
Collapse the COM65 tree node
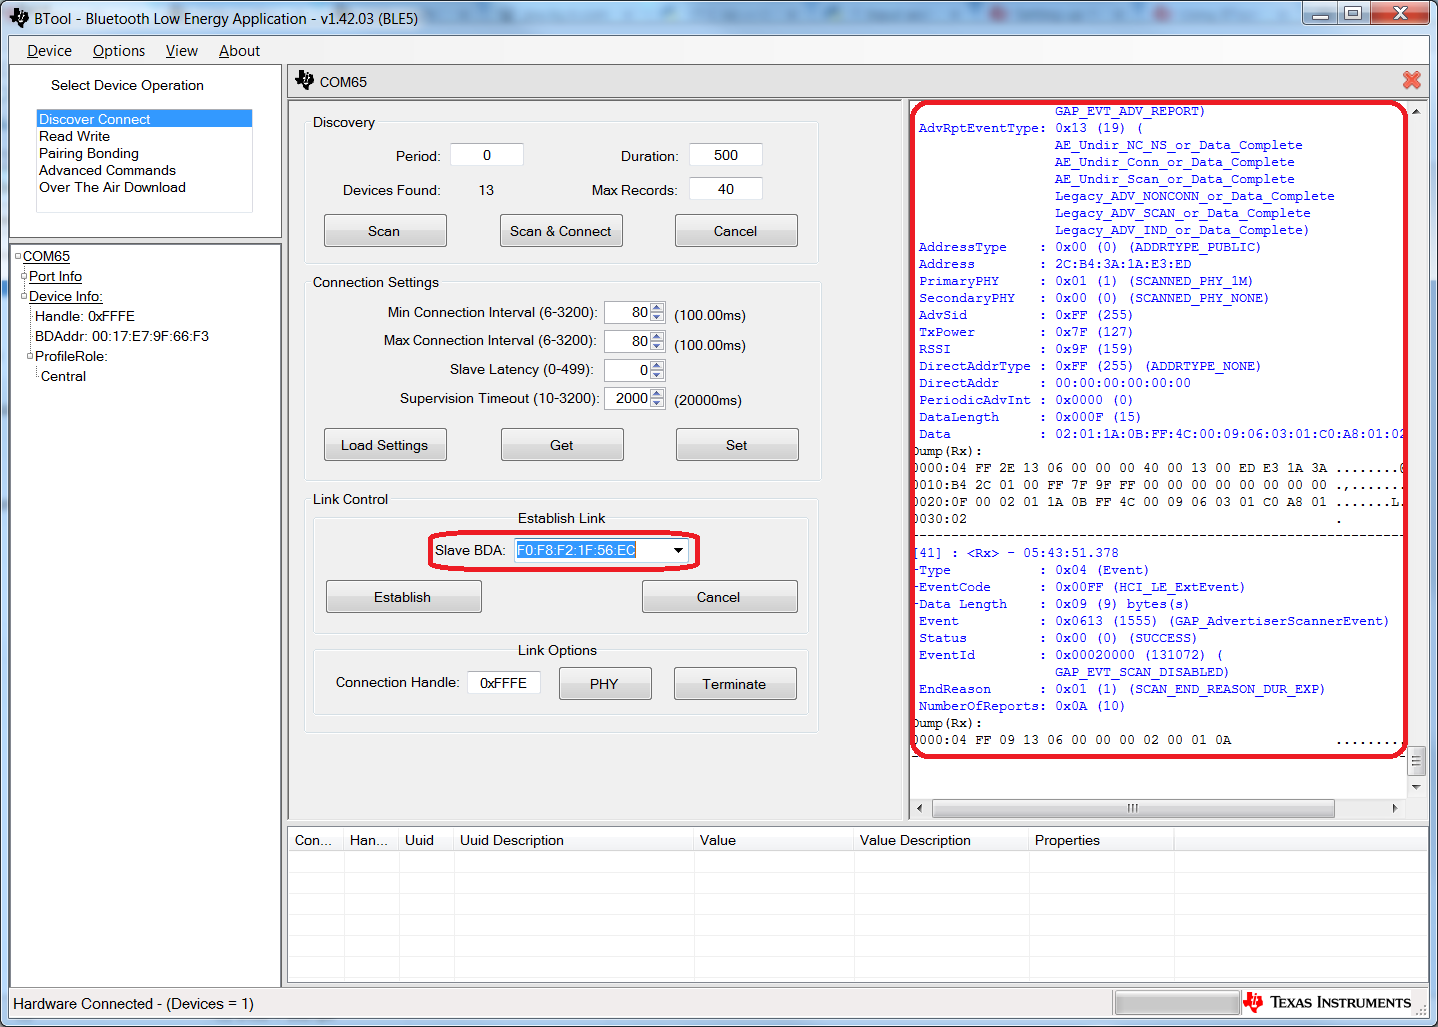click(18, 256)
